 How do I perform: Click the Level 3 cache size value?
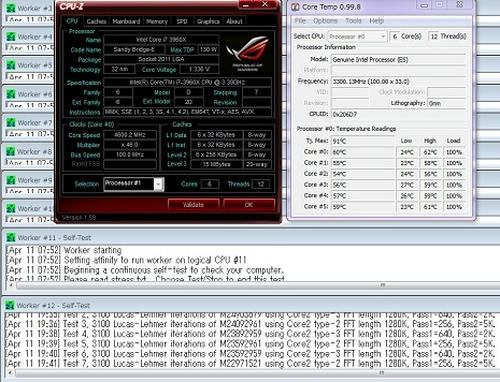217,164
